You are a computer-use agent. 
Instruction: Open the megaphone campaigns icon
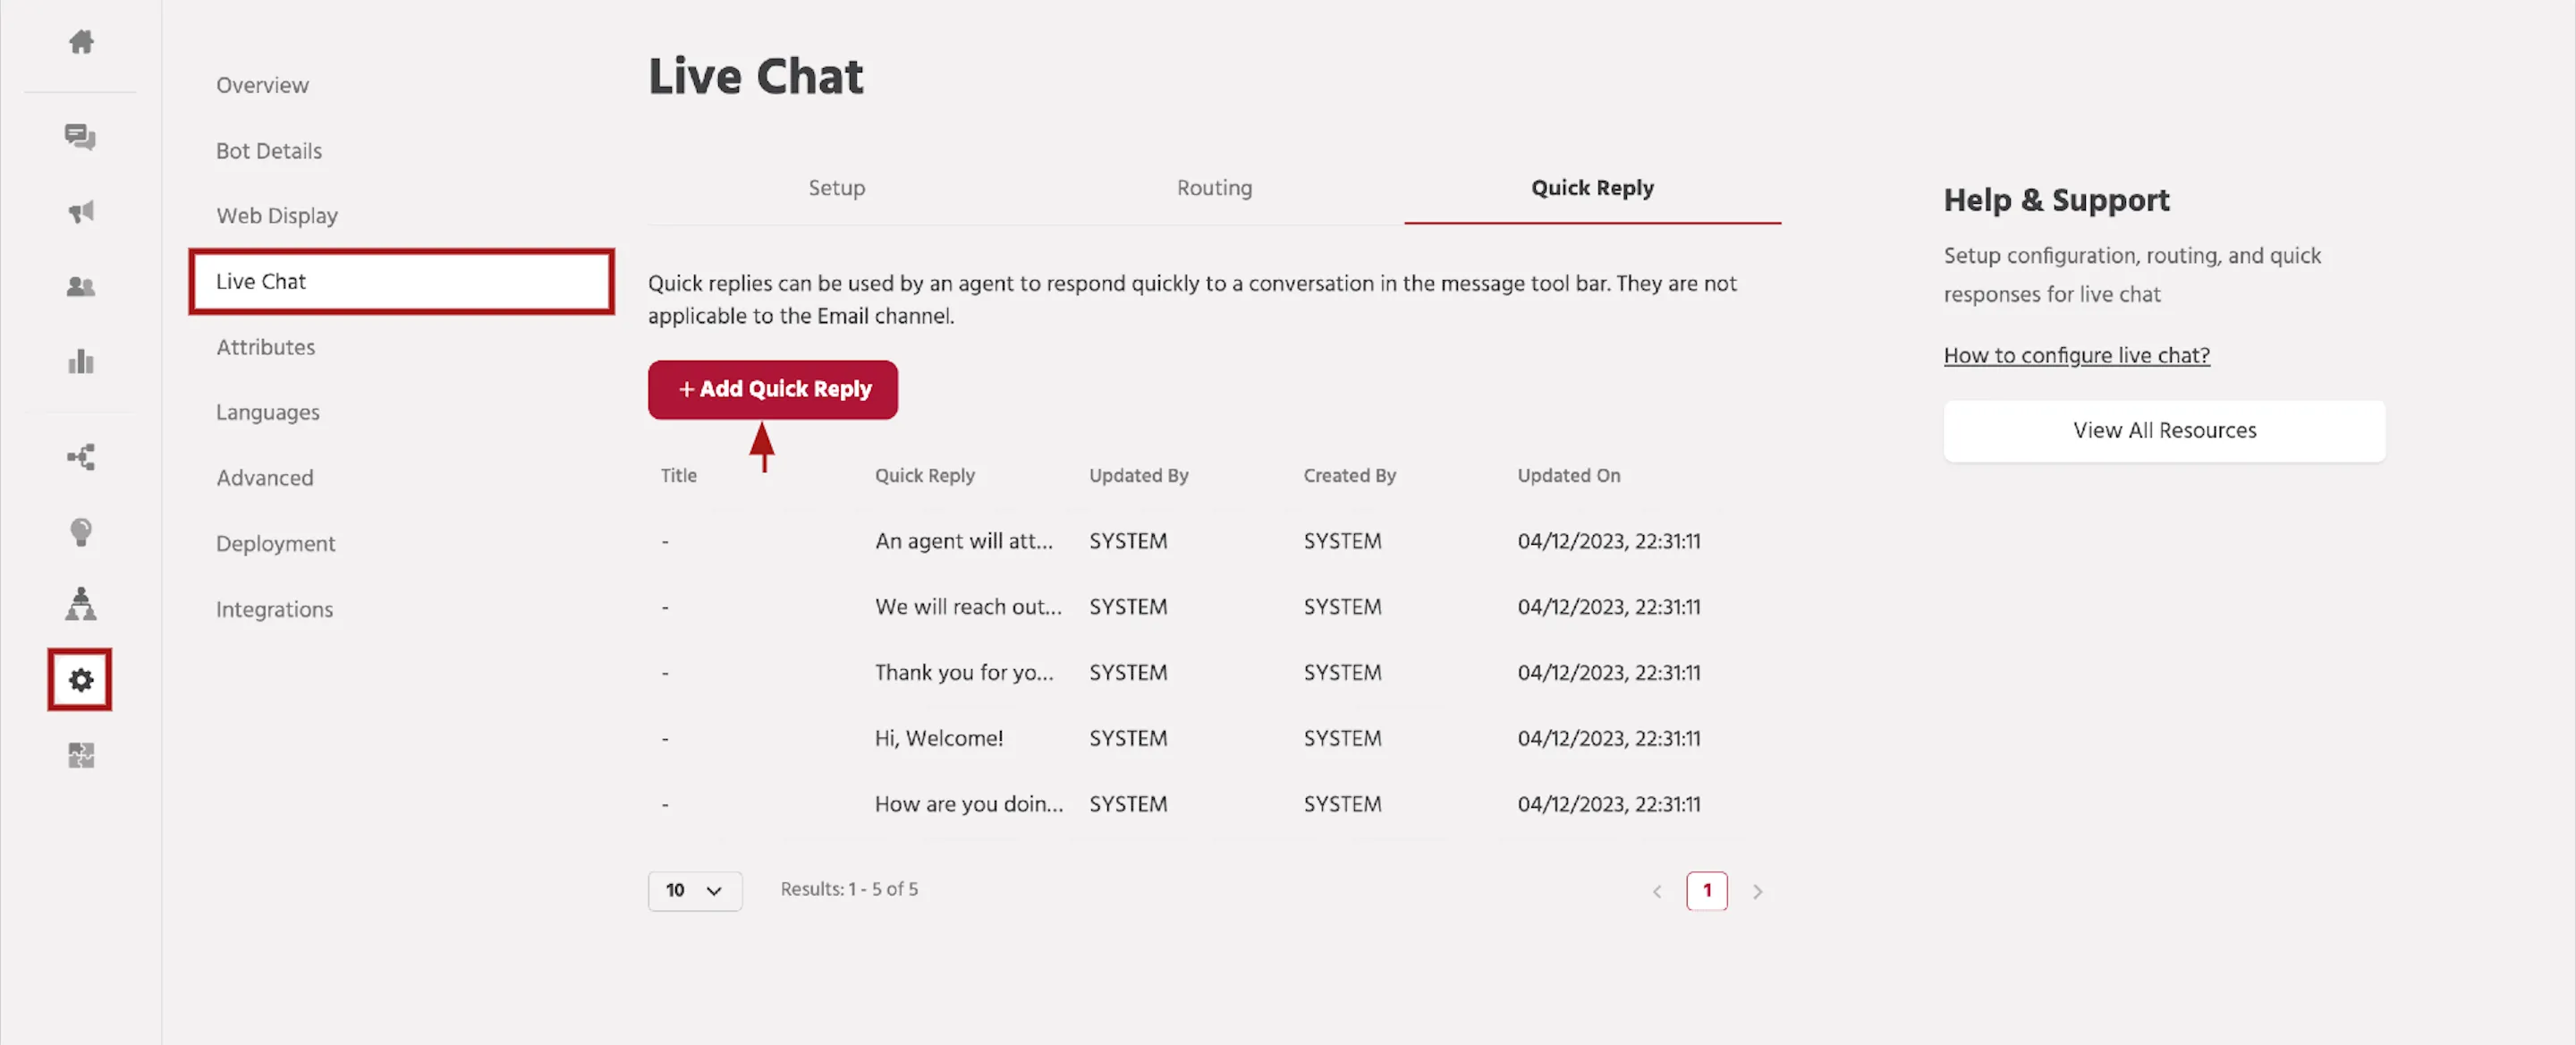tap(81, 211)
